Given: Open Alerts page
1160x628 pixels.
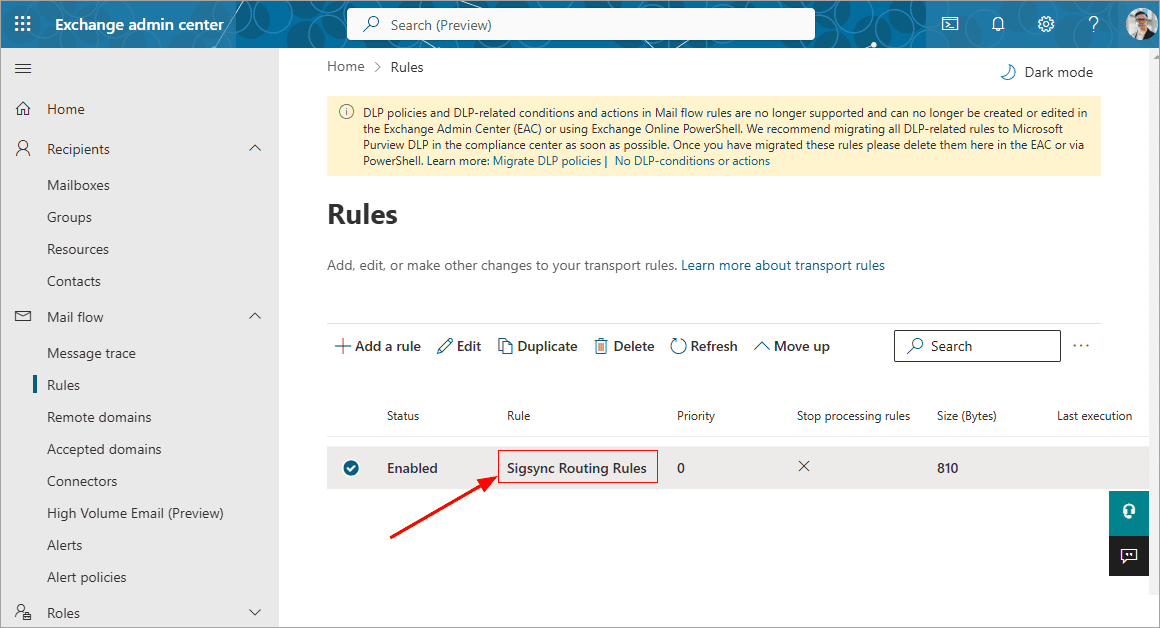Looking at the screenshot, I should [x=65, y=545].
